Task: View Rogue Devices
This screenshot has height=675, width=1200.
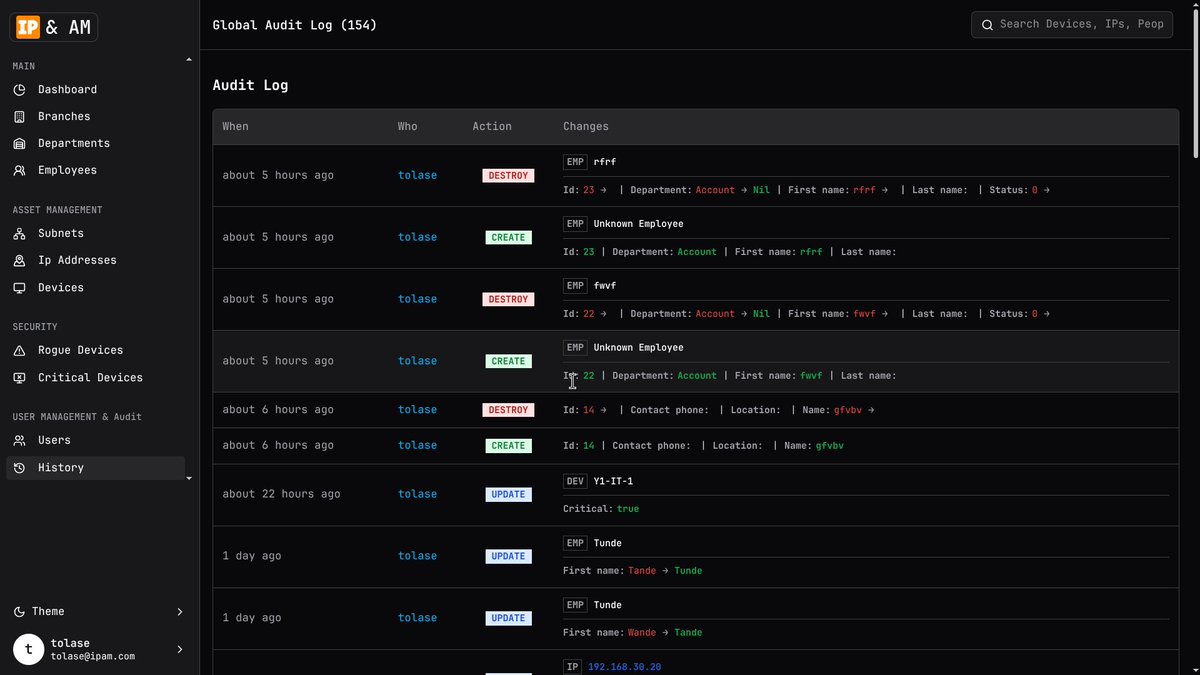Action: [x=95, y=351]
